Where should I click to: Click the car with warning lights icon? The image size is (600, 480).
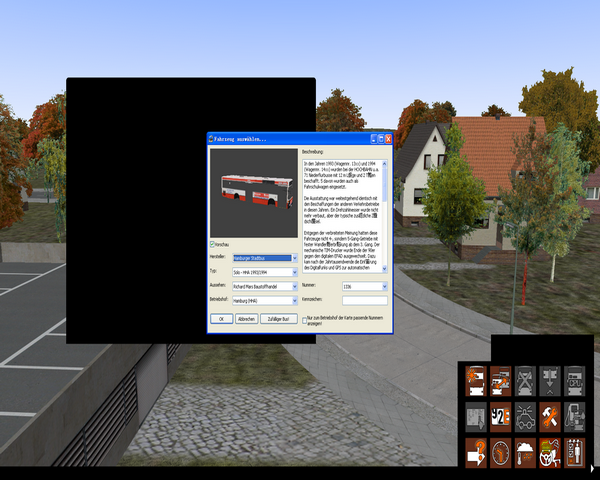(x=525, y=417)
